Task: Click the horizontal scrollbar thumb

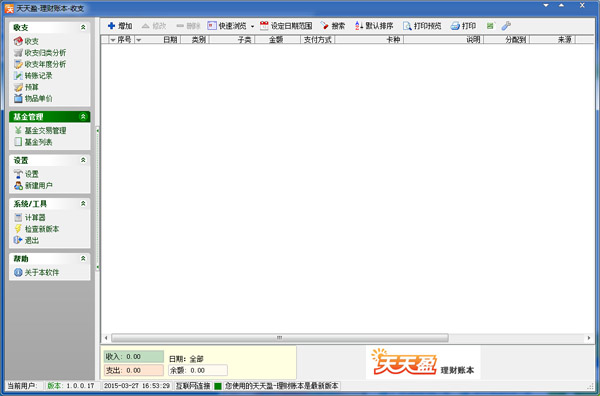Action: 280,338
